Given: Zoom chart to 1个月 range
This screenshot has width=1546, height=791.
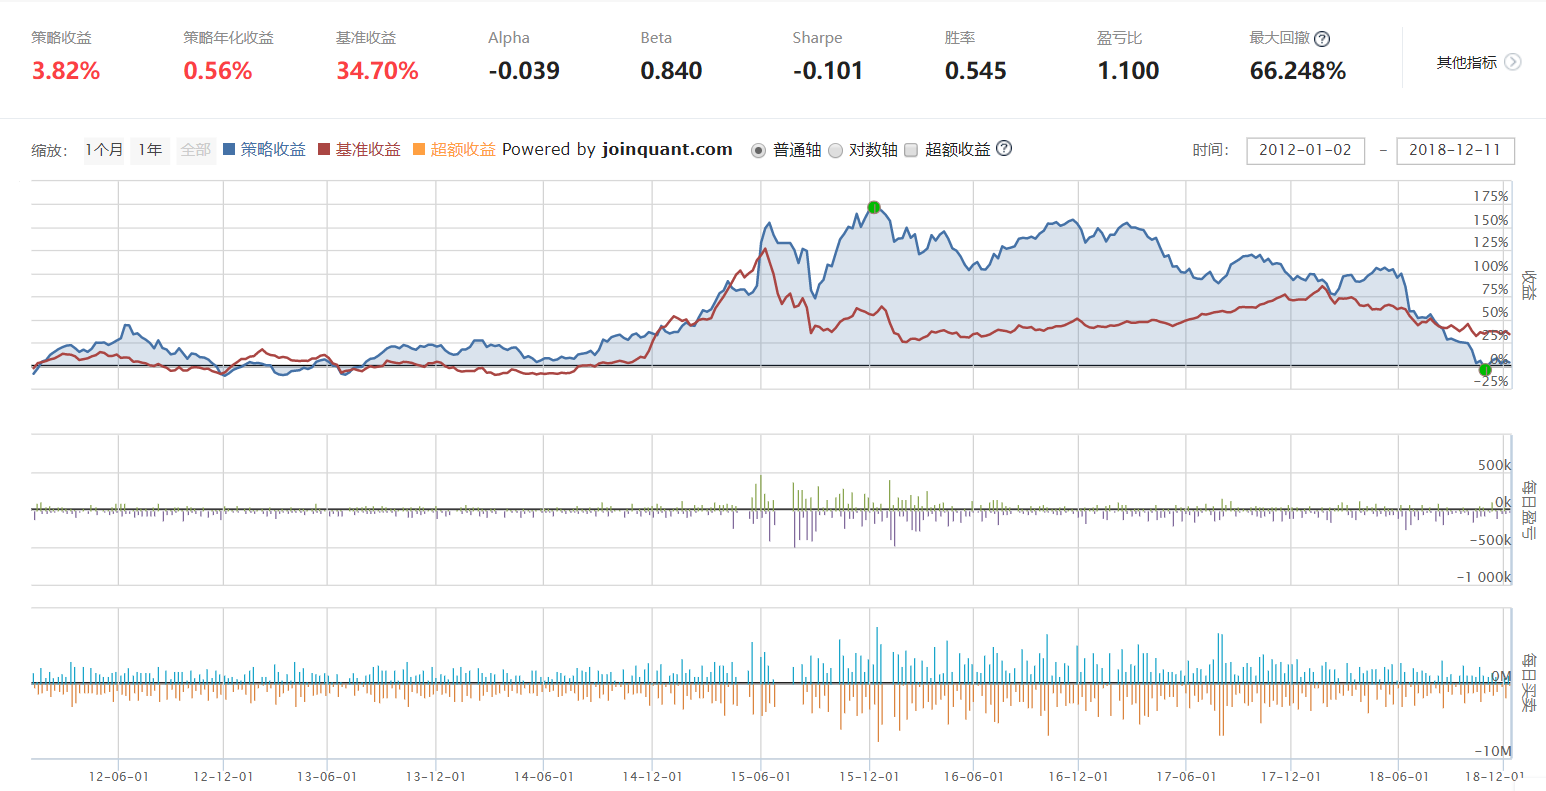Looking at the screenshot, I should click(104, 150).
